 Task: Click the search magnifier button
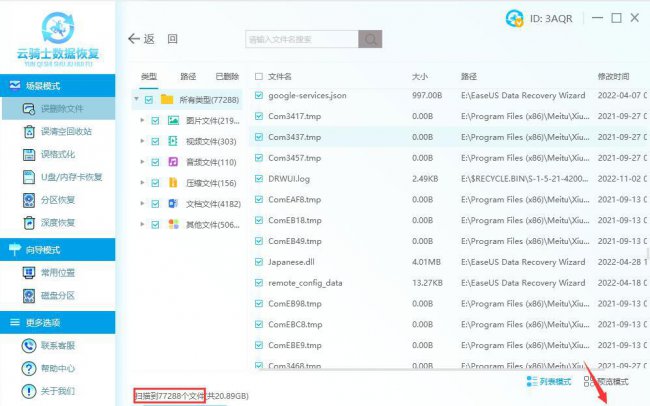(370, 39)
